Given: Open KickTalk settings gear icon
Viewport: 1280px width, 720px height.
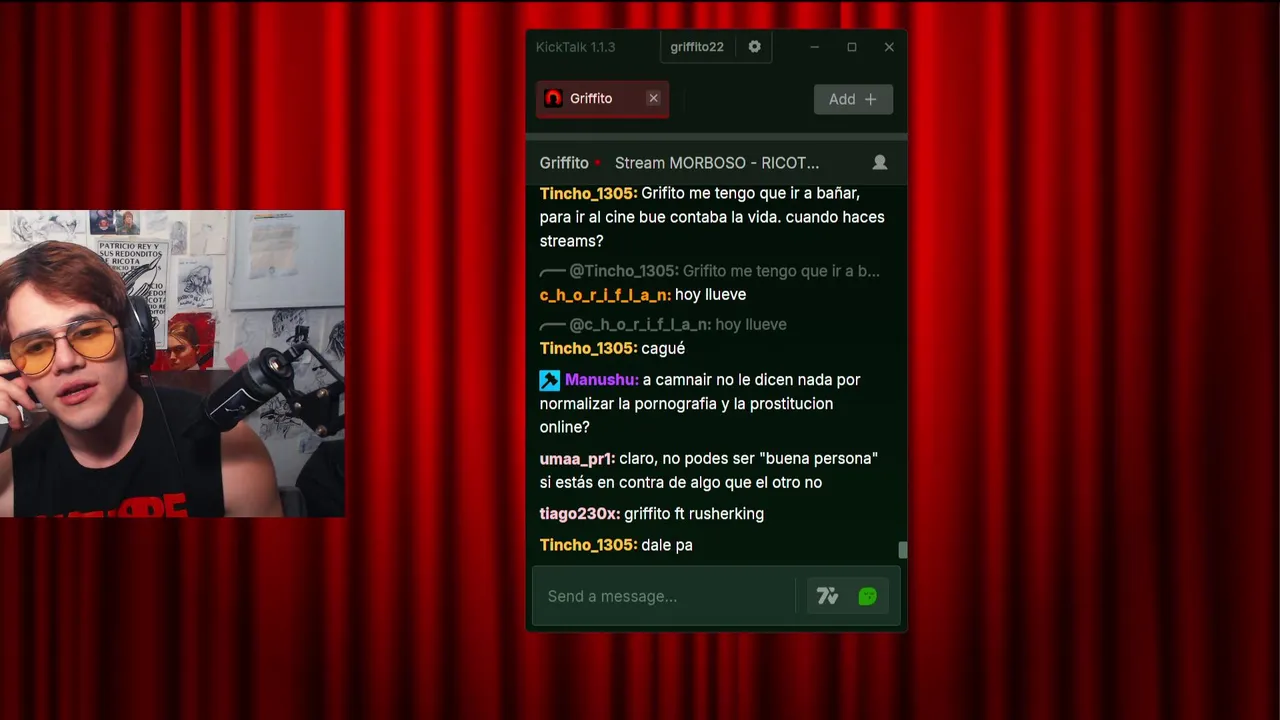Looking at the screenshot, I should tap(755, 47).
